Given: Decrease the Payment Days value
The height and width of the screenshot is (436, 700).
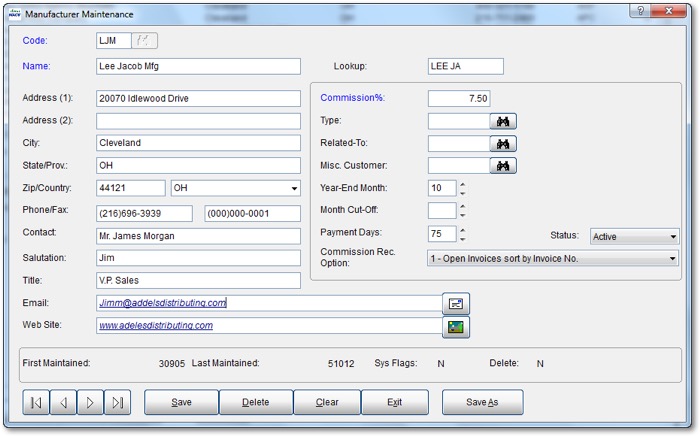Looking at the screenshot, I should pyautogui.click(x=462, y=238).
